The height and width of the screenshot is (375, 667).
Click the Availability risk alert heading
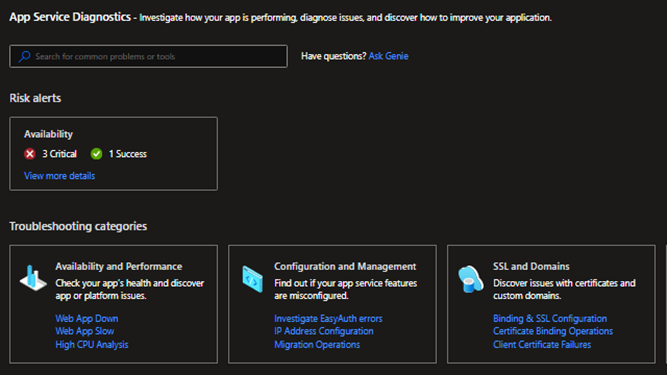[48, 134]
